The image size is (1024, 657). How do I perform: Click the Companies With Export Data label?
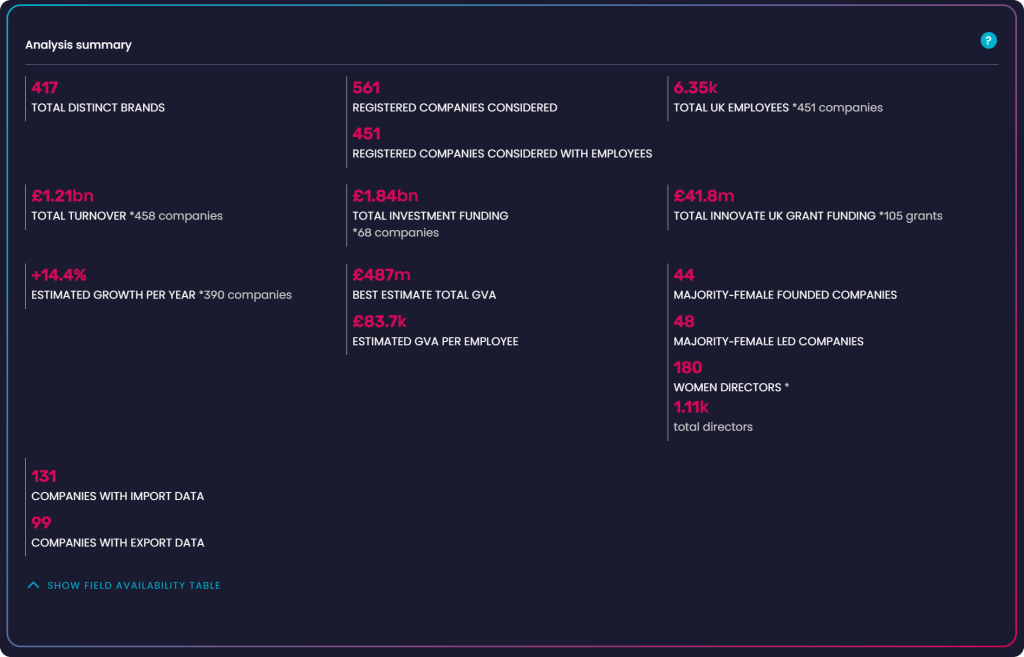118,543
